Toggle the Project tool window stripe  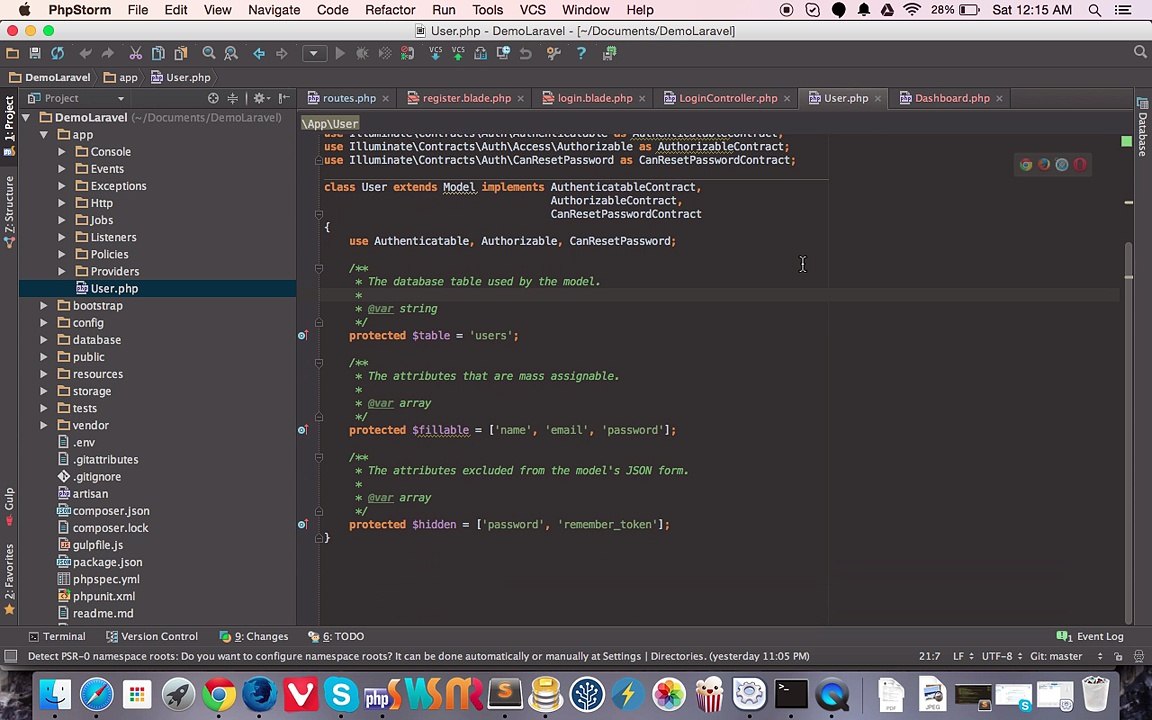[x=9, y=120]
